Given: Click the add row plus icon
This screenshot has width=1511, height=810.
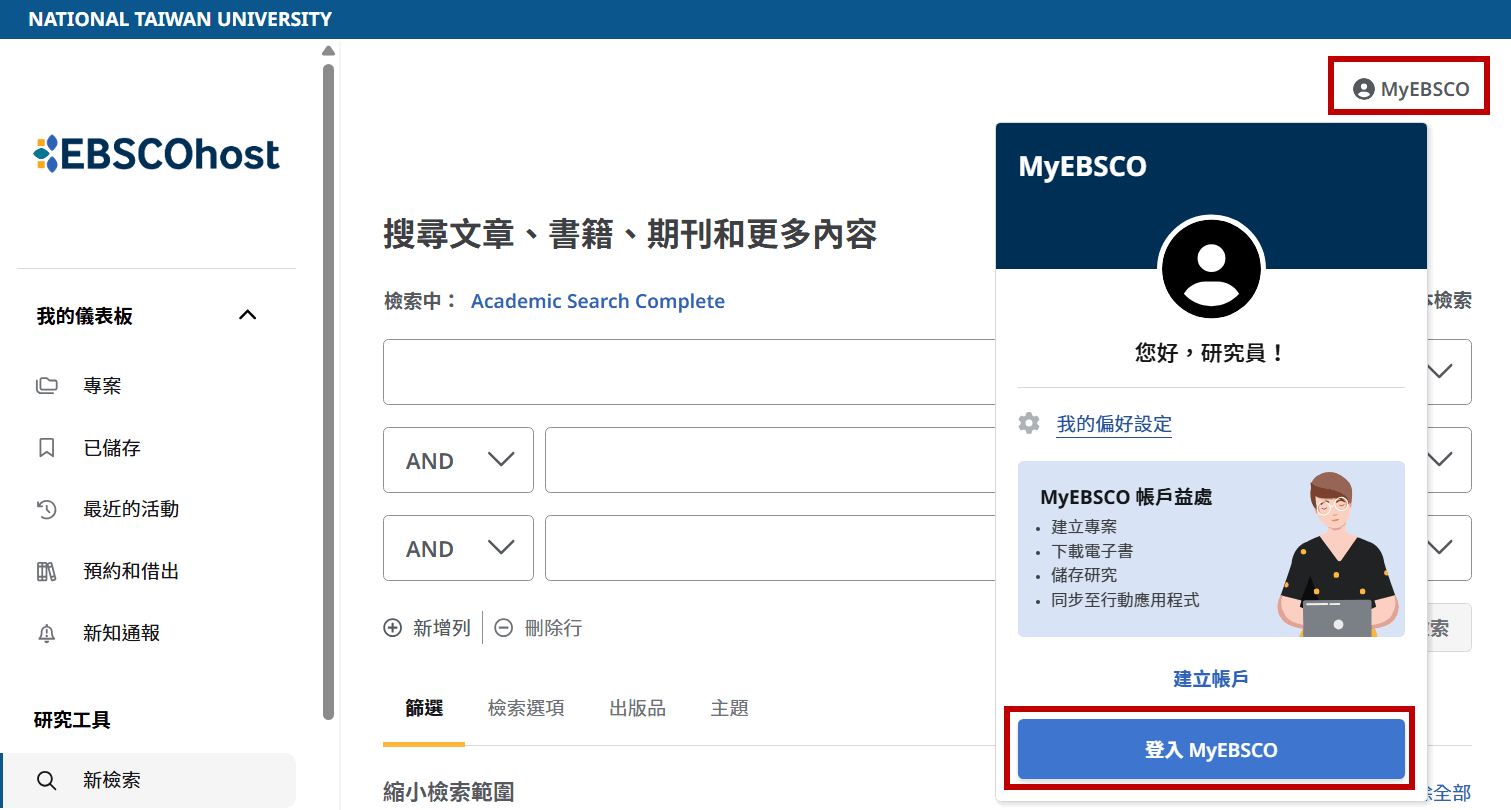Looking at the screenshot, I should click(393, 628).
